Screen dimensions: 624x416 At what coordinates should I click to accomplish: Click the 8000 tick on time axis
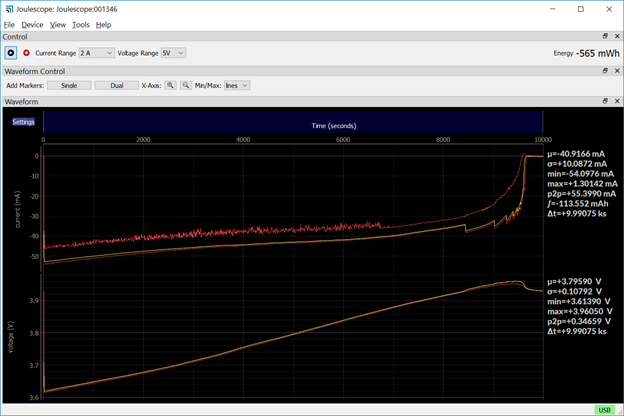pos(443,140)
